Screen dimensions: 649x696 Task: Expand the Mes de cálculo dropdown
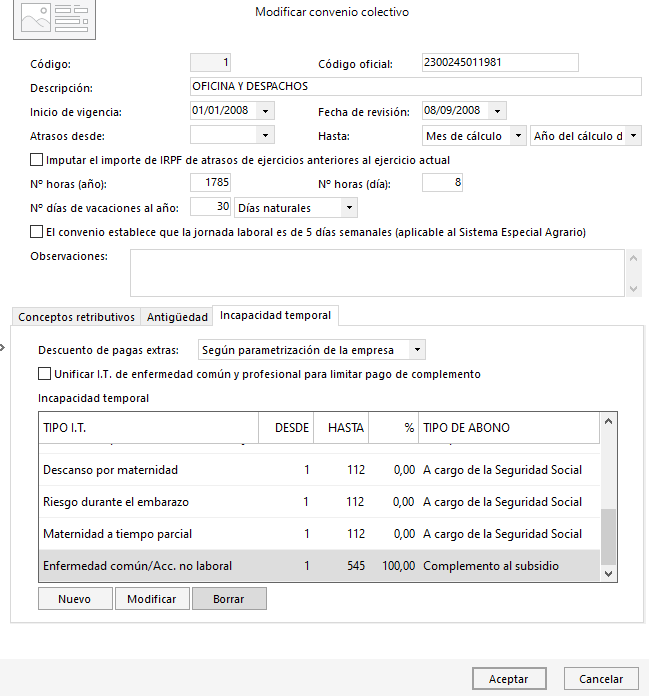517,135
